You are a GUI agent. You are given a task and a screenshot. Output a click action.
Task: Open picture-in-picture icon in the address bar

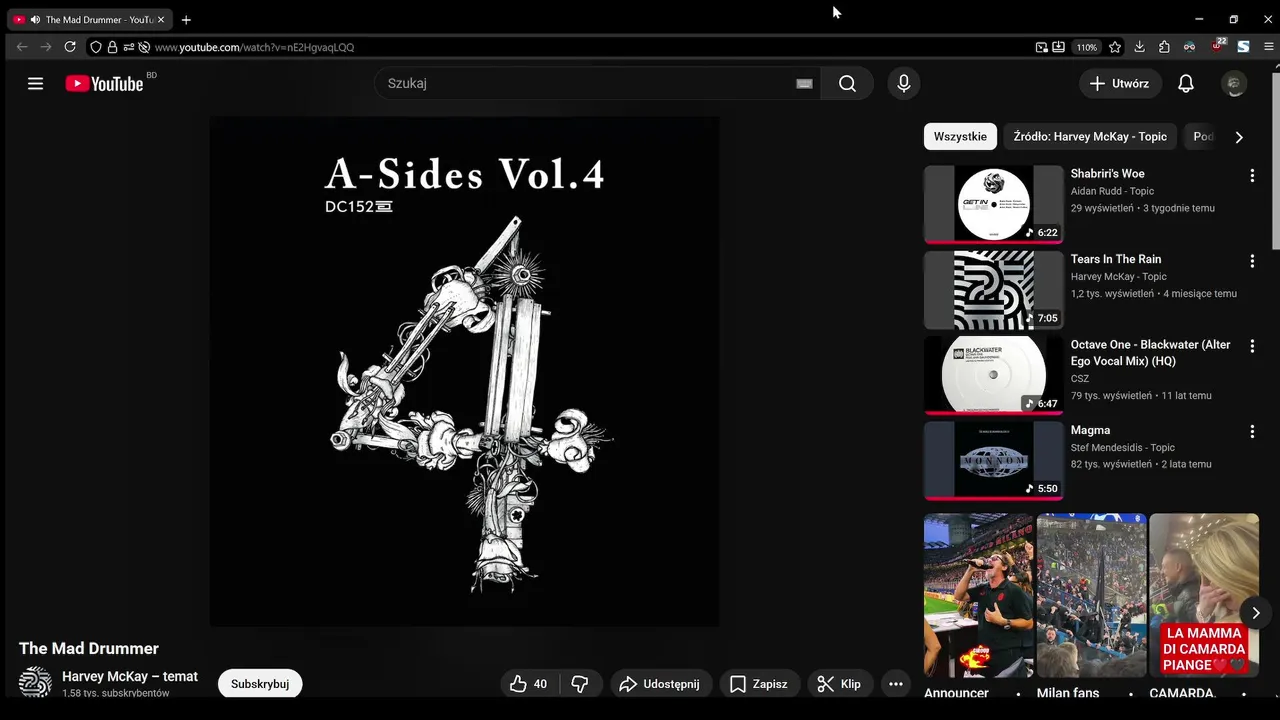coord(1041,47)
